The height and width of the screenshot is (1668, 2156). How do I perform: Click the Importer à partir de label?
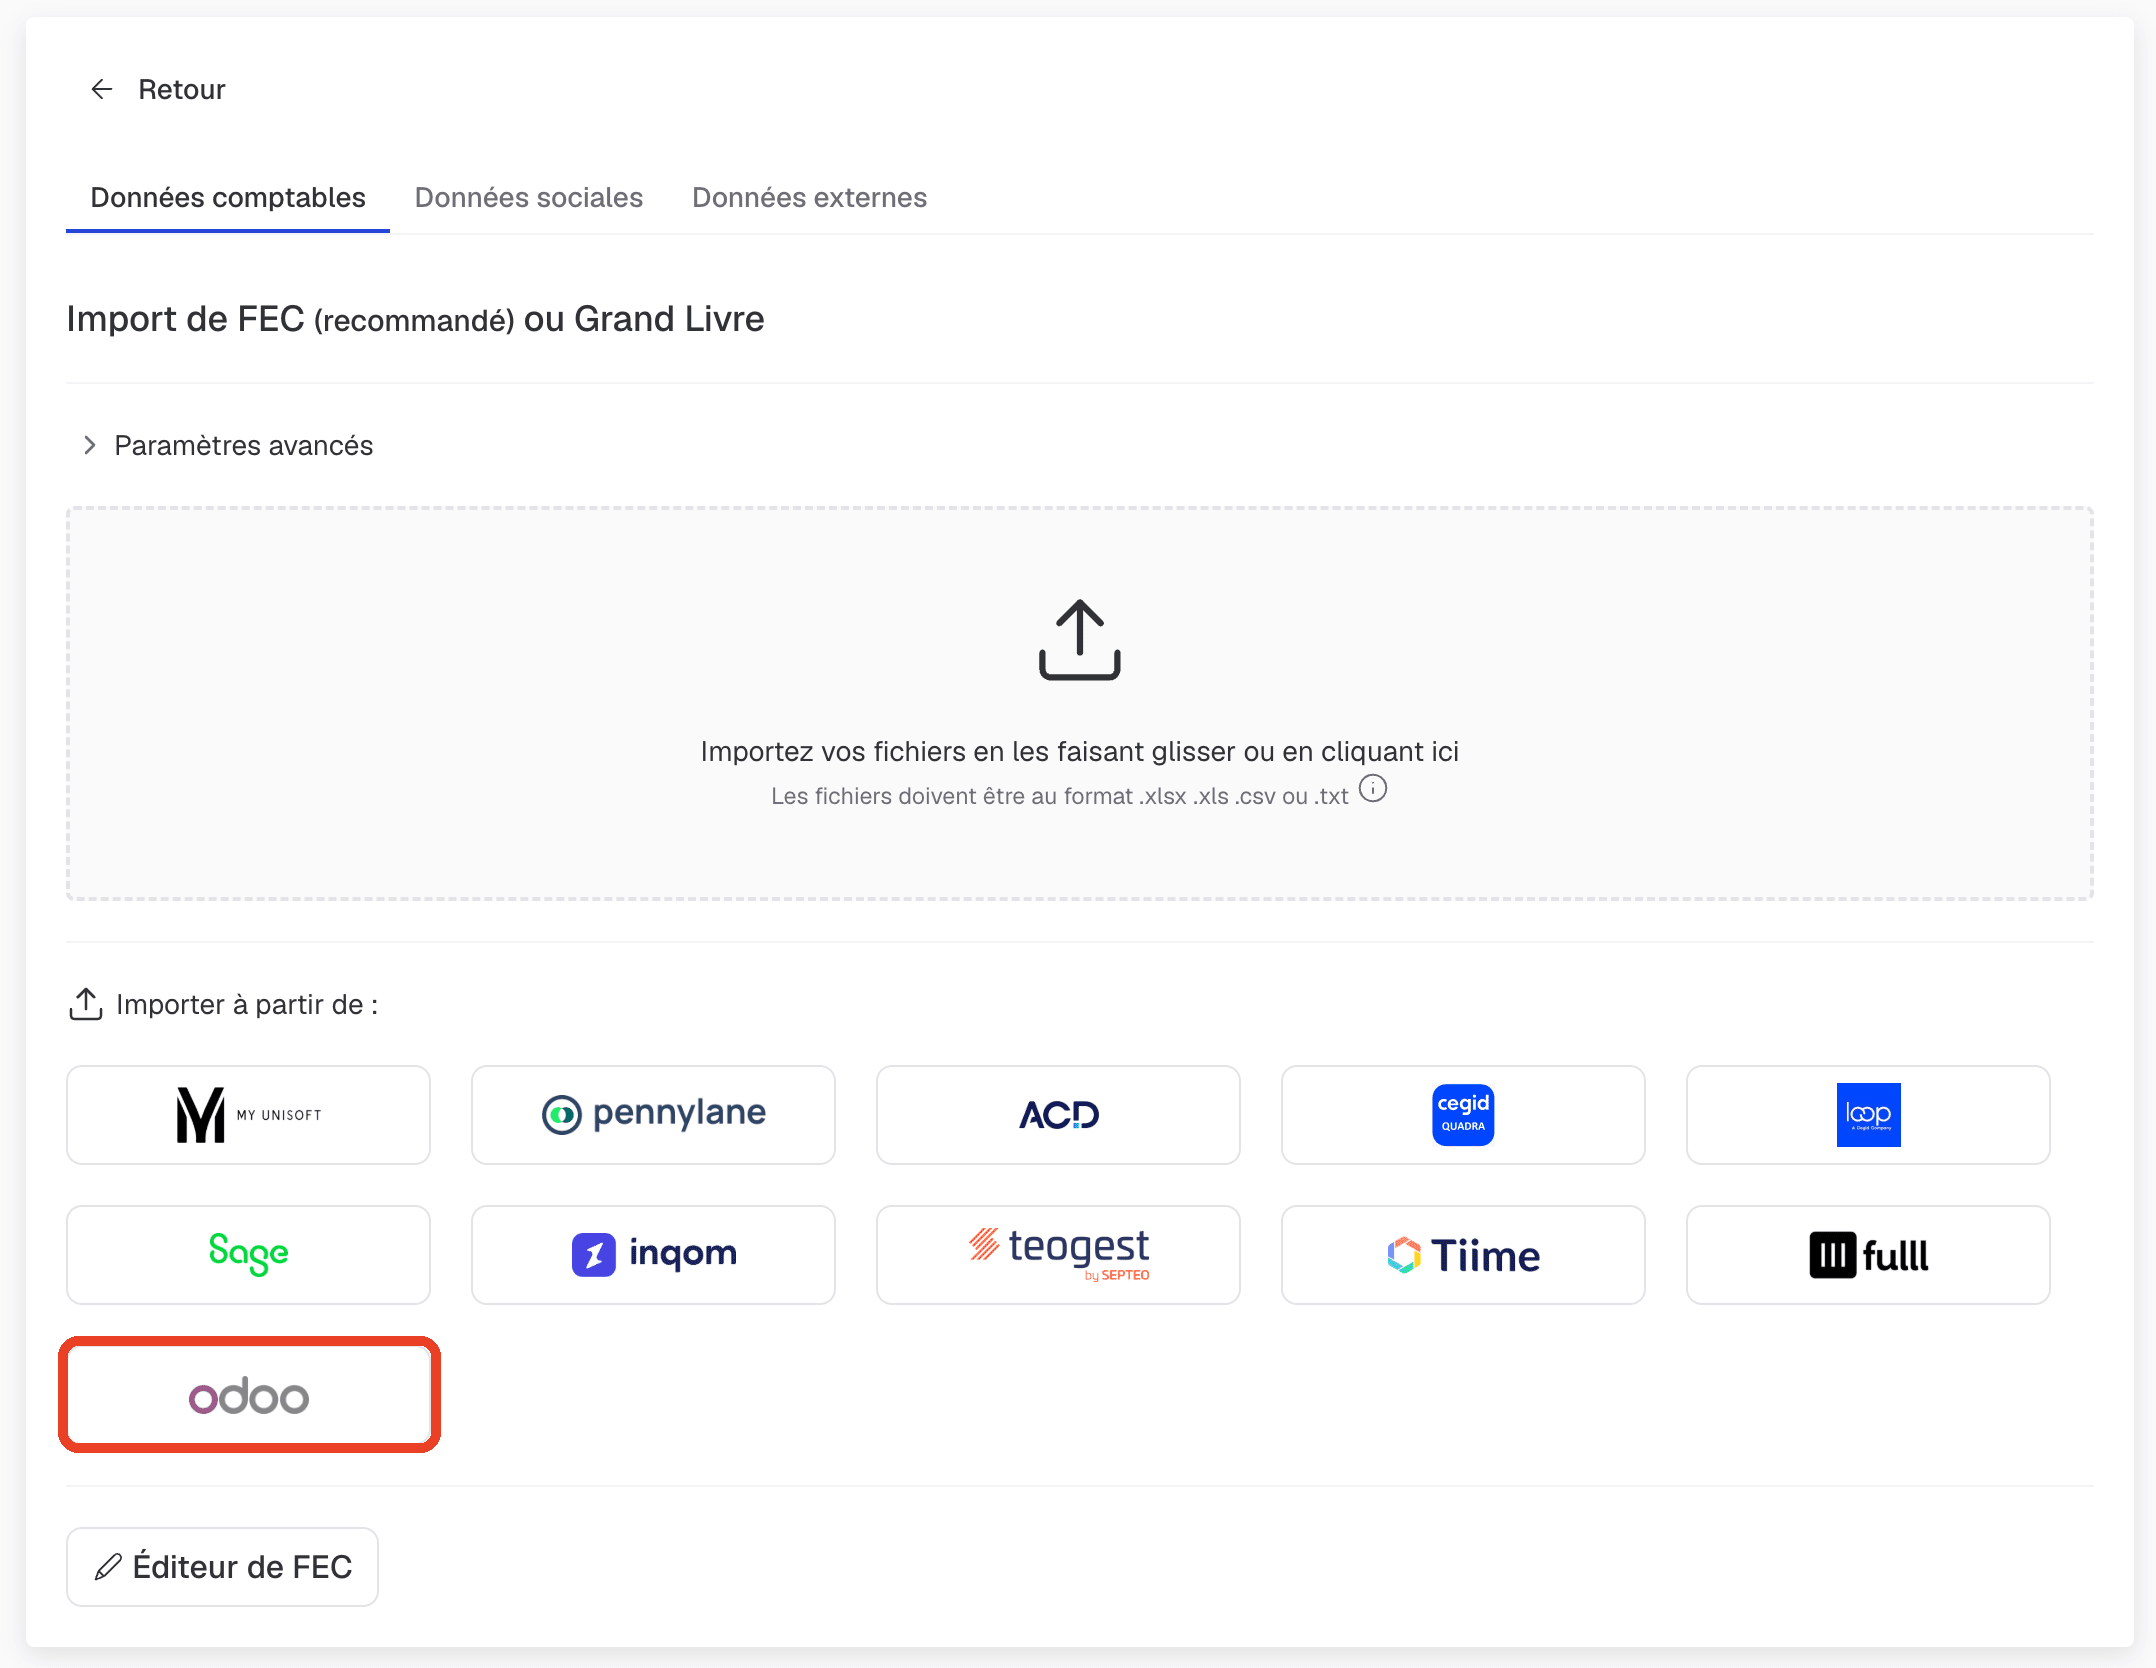[x=247, y=1004]
